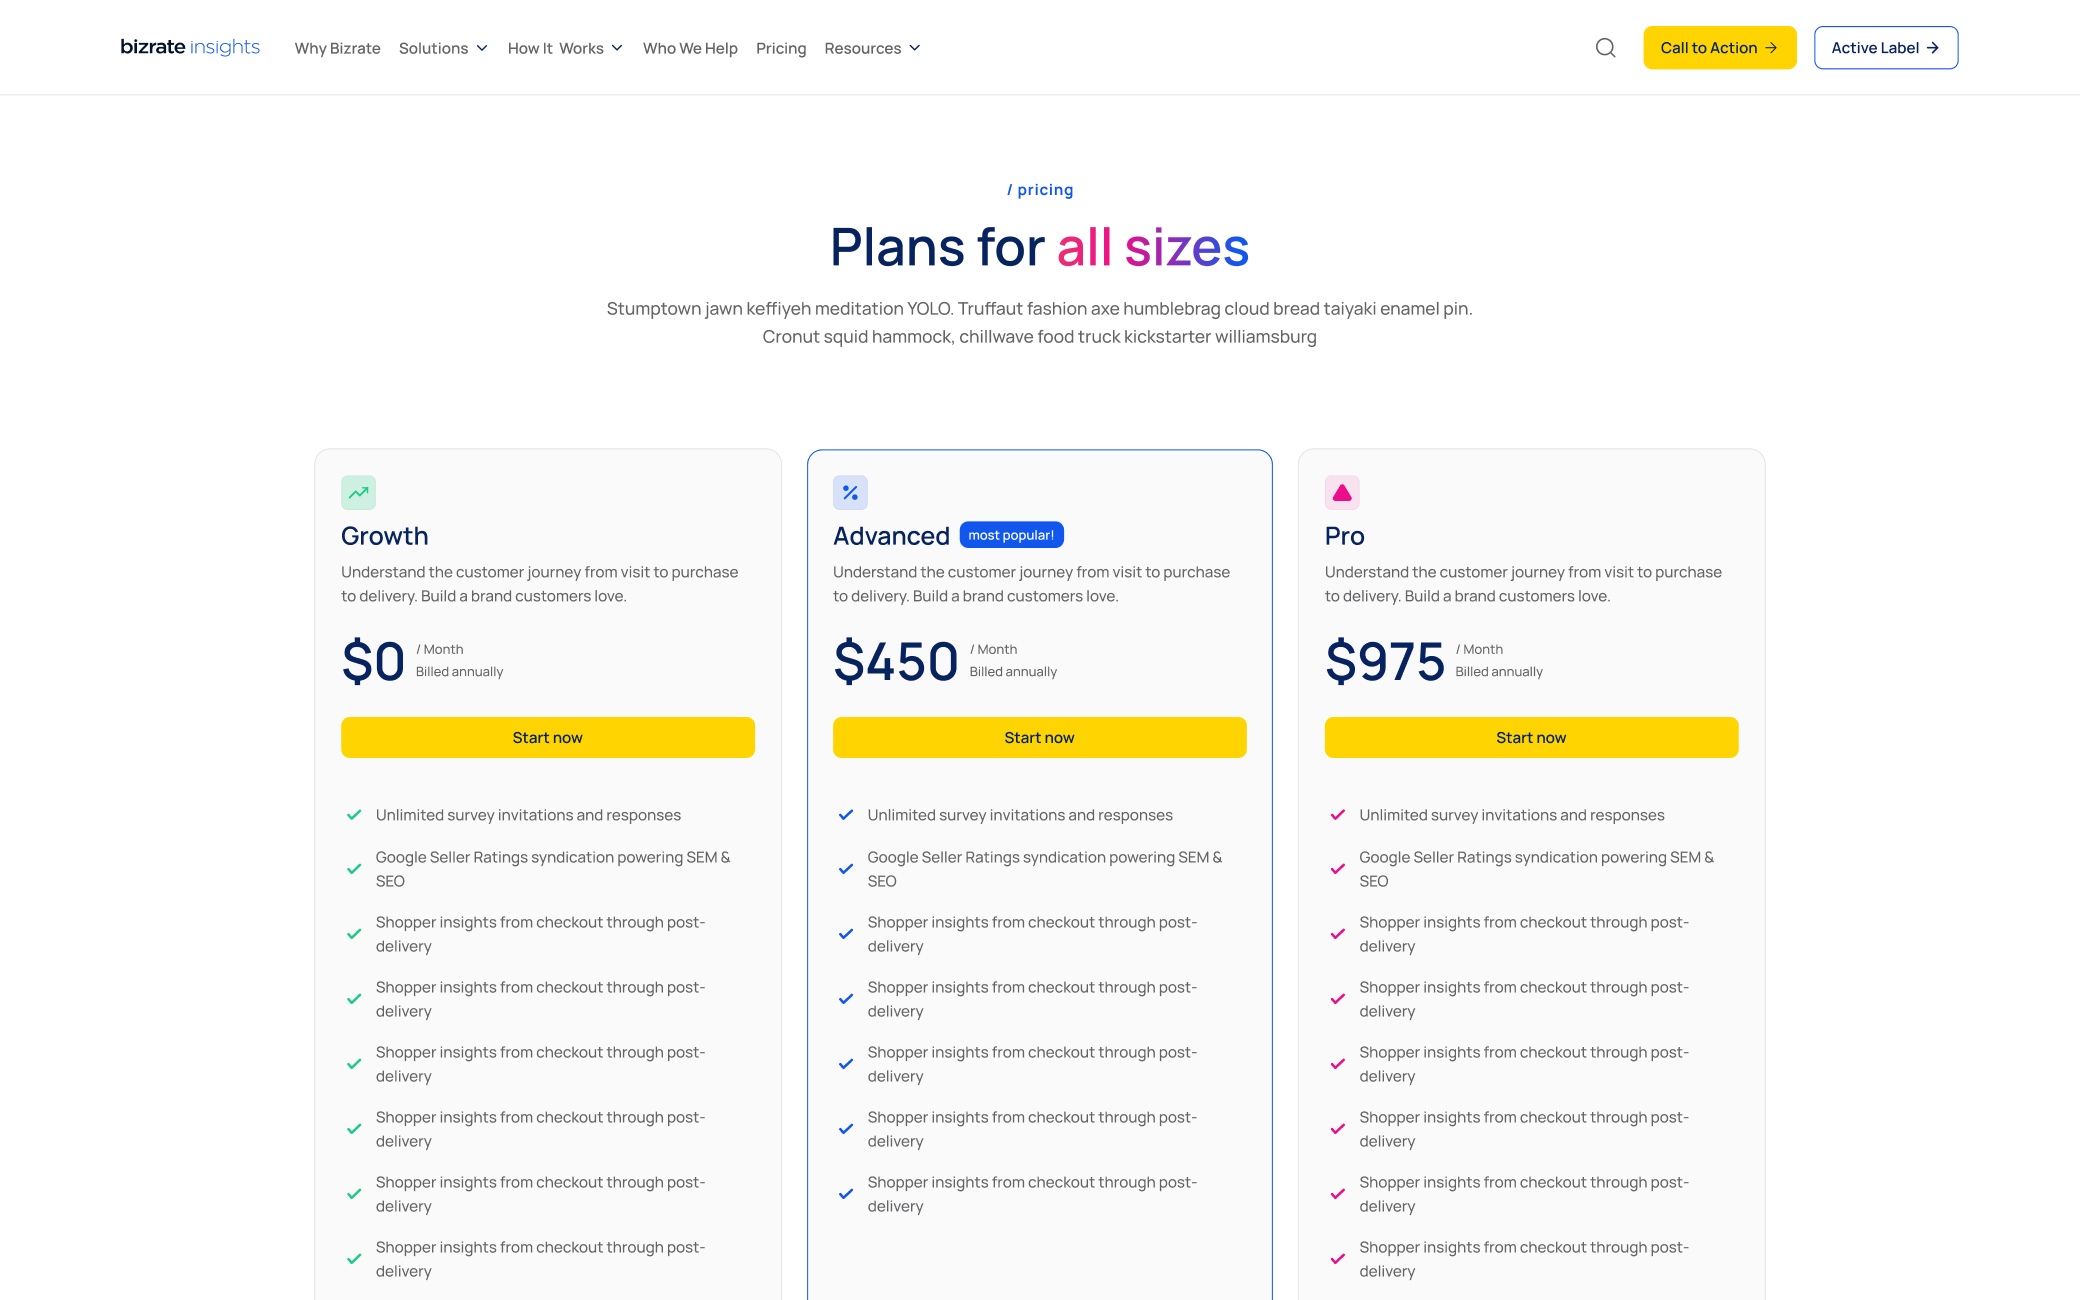The image size is (2080, 1300).
Task: Click the pricing breadcrumb link above the heading
Action: [1040, 189]
